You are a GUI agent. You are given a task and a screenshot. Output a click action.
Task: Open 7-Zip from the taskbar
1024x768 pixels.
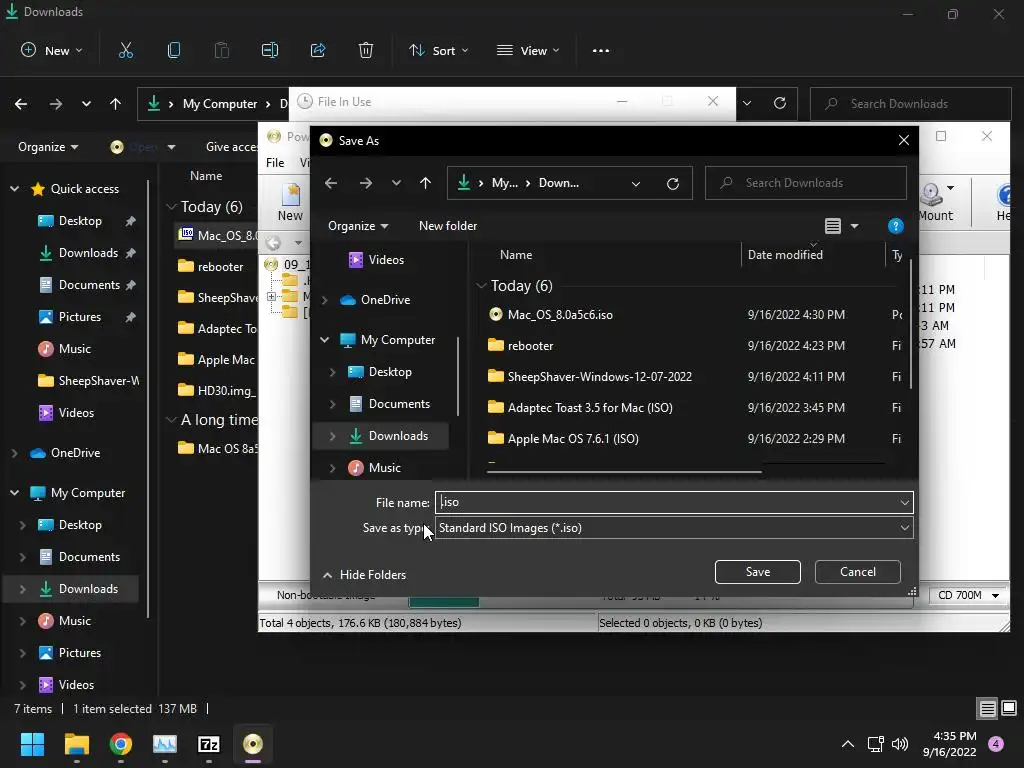209,744
